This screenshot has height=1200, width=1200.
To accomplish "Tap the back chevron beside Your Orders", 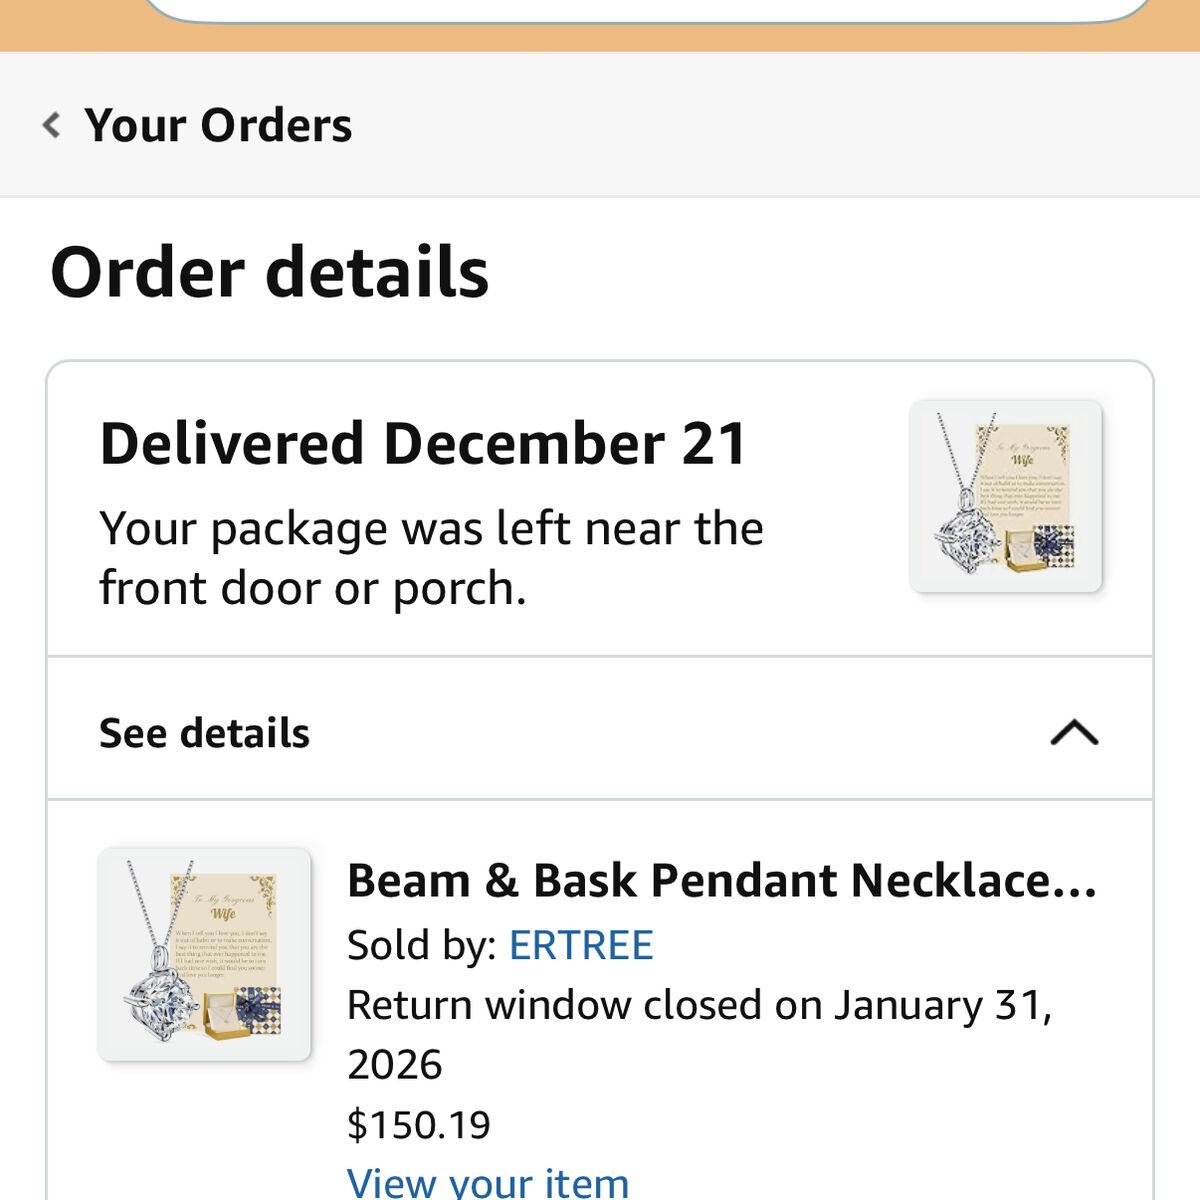I will tap(52, 125).
